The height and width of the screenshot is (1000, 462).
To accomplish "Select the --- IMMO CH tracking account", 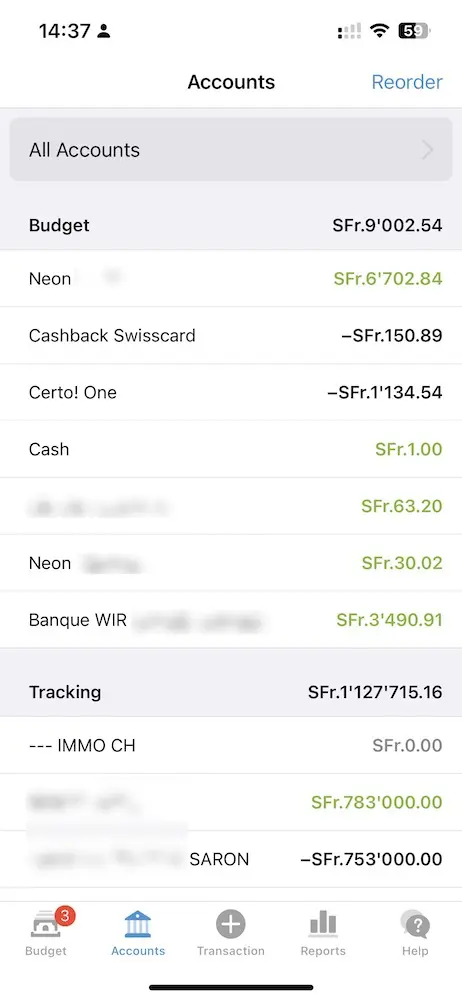I will click(x=231, y=745).
